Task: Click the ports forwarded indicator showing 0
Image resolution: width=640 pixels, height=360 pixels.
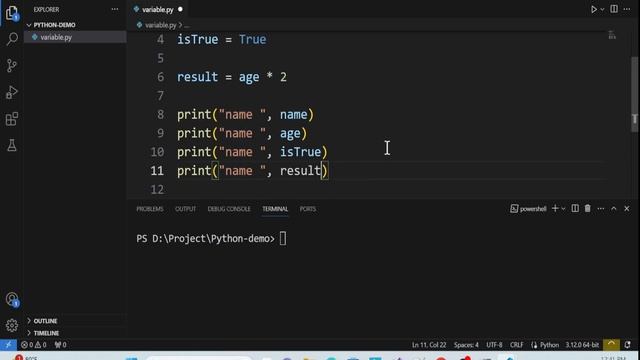Action: click(60, 345)
